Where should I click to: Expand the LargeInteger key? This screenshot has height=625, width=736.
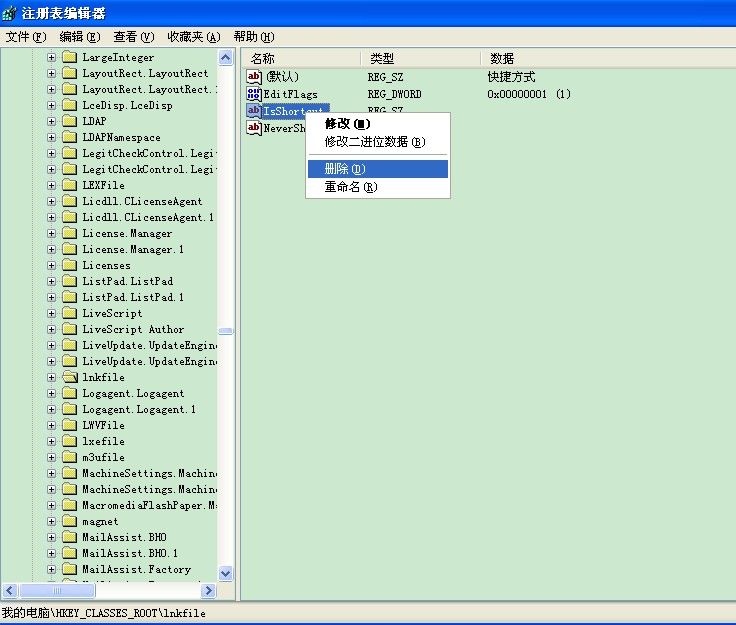pos(51,57)
